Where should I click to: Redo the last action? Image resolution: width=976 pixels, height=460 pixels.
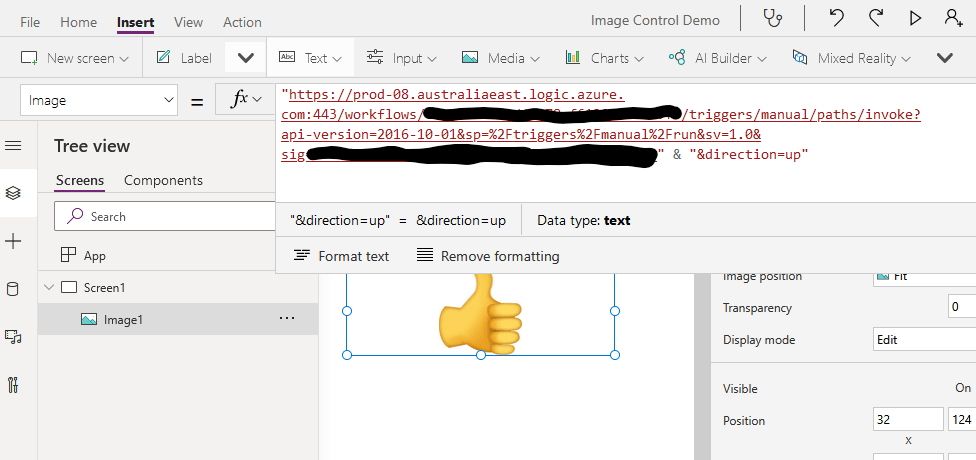pos(876,18)
